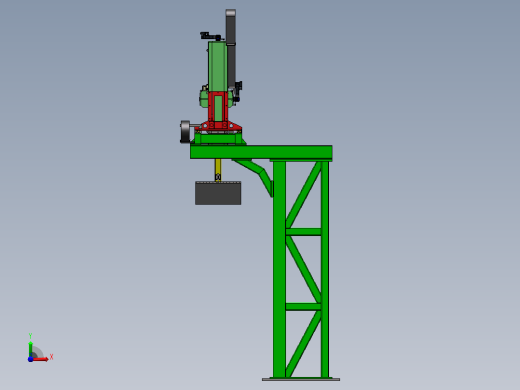Select the gray handwheel left of the red bracket
The image size is (520, 390).
(x=185, y=132)
